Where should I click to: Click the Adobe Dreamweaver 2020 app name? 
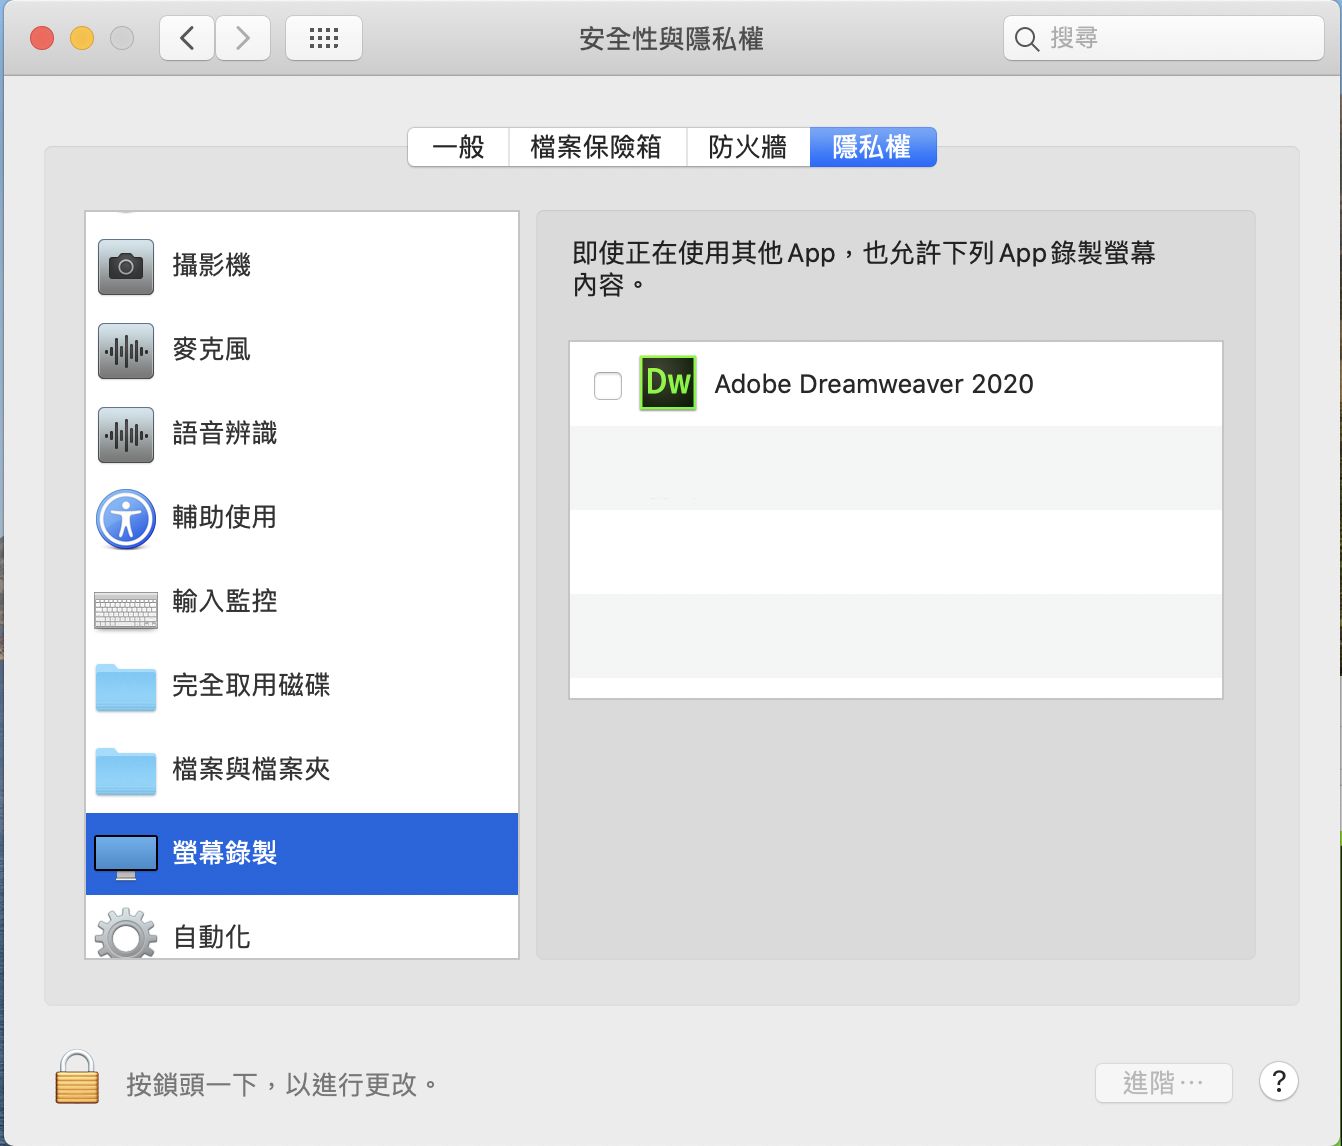(874, 385)
